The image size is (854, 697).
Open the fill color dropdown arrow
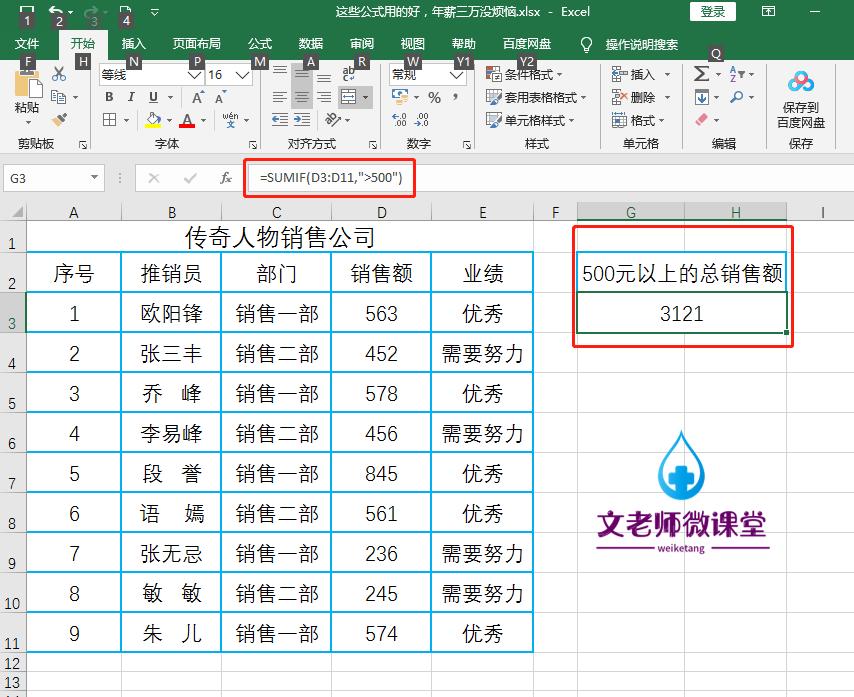click(x=168, y=120)
